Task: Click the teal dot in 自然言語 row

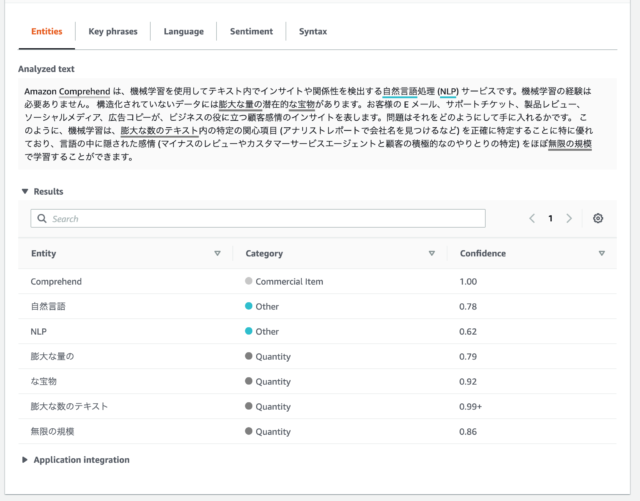Action: pyautogui.click(x=249, y=306)
